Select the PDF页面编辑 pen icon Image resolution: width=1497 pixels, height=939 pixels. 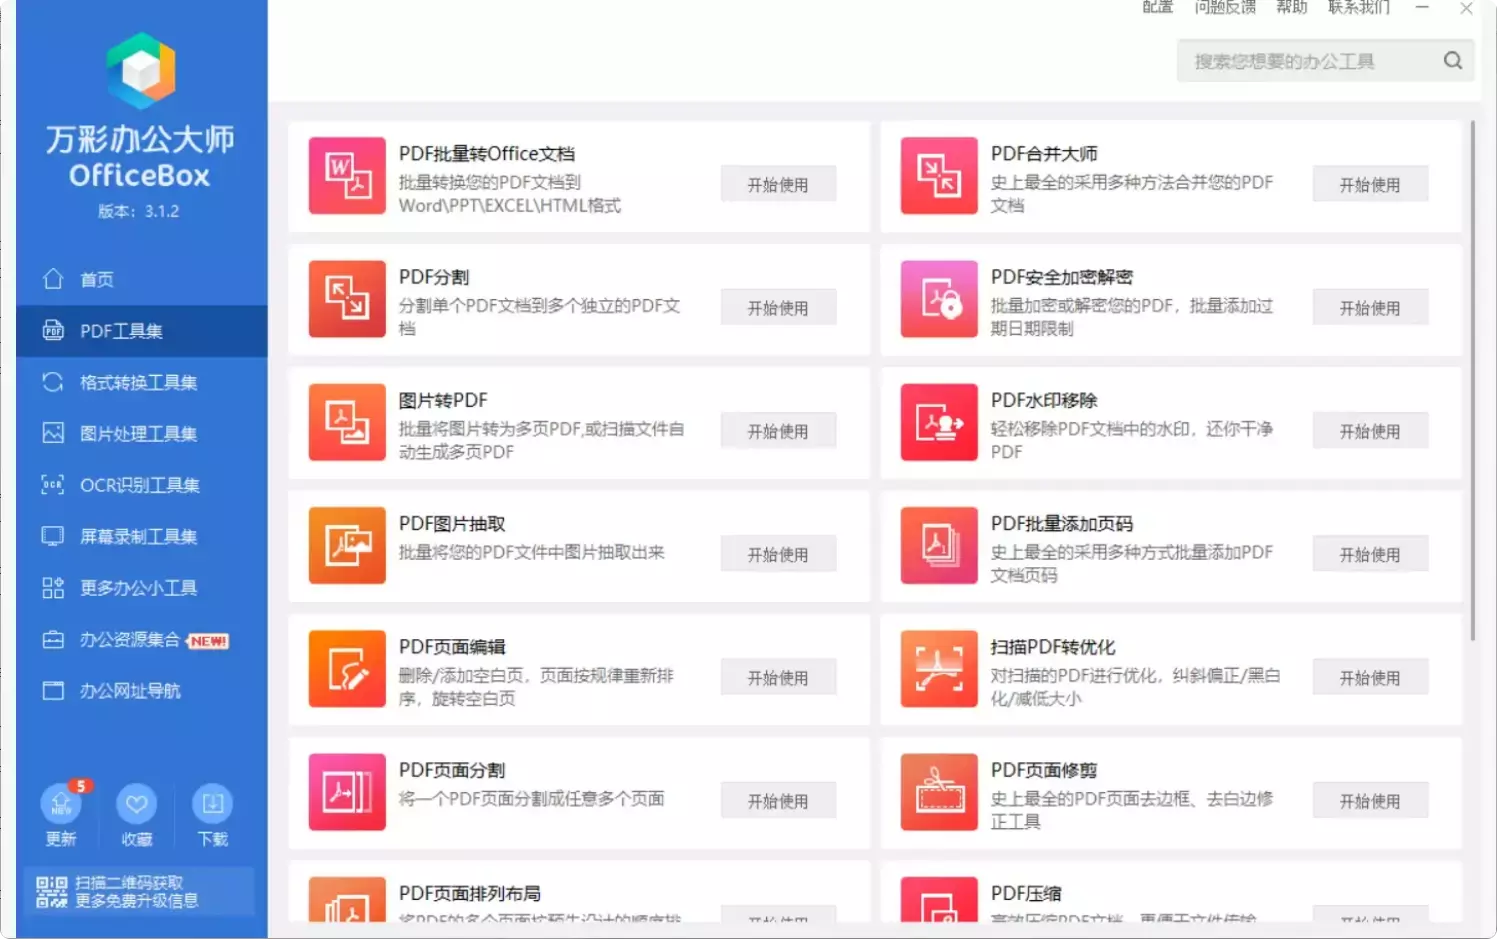346,669
